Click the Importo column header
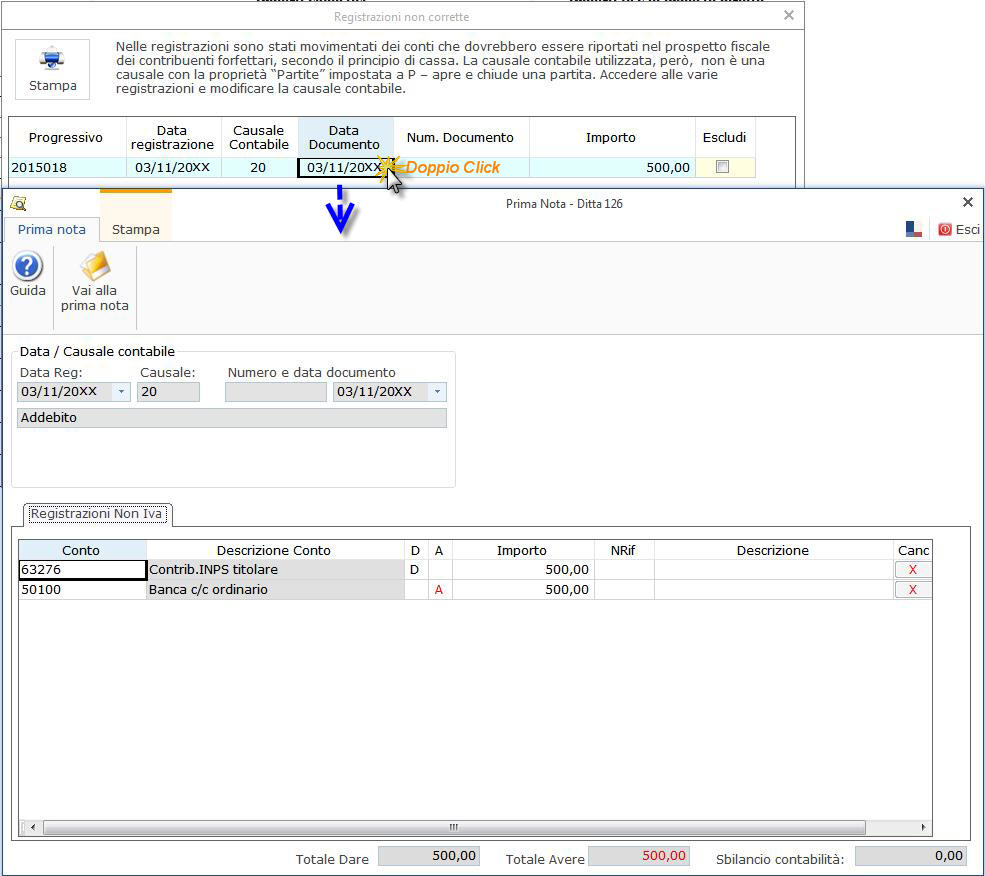This screenshot has width=985, height=876. pyautogui.click(x=522, y=549)
